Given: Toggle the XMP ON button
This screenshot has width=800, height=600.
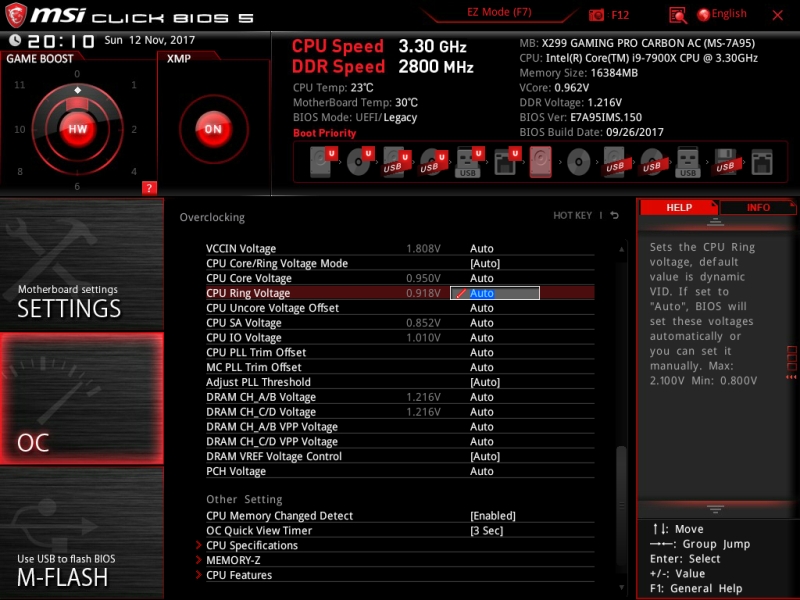Looking at the screenshot, I should [x=213, y=129].
